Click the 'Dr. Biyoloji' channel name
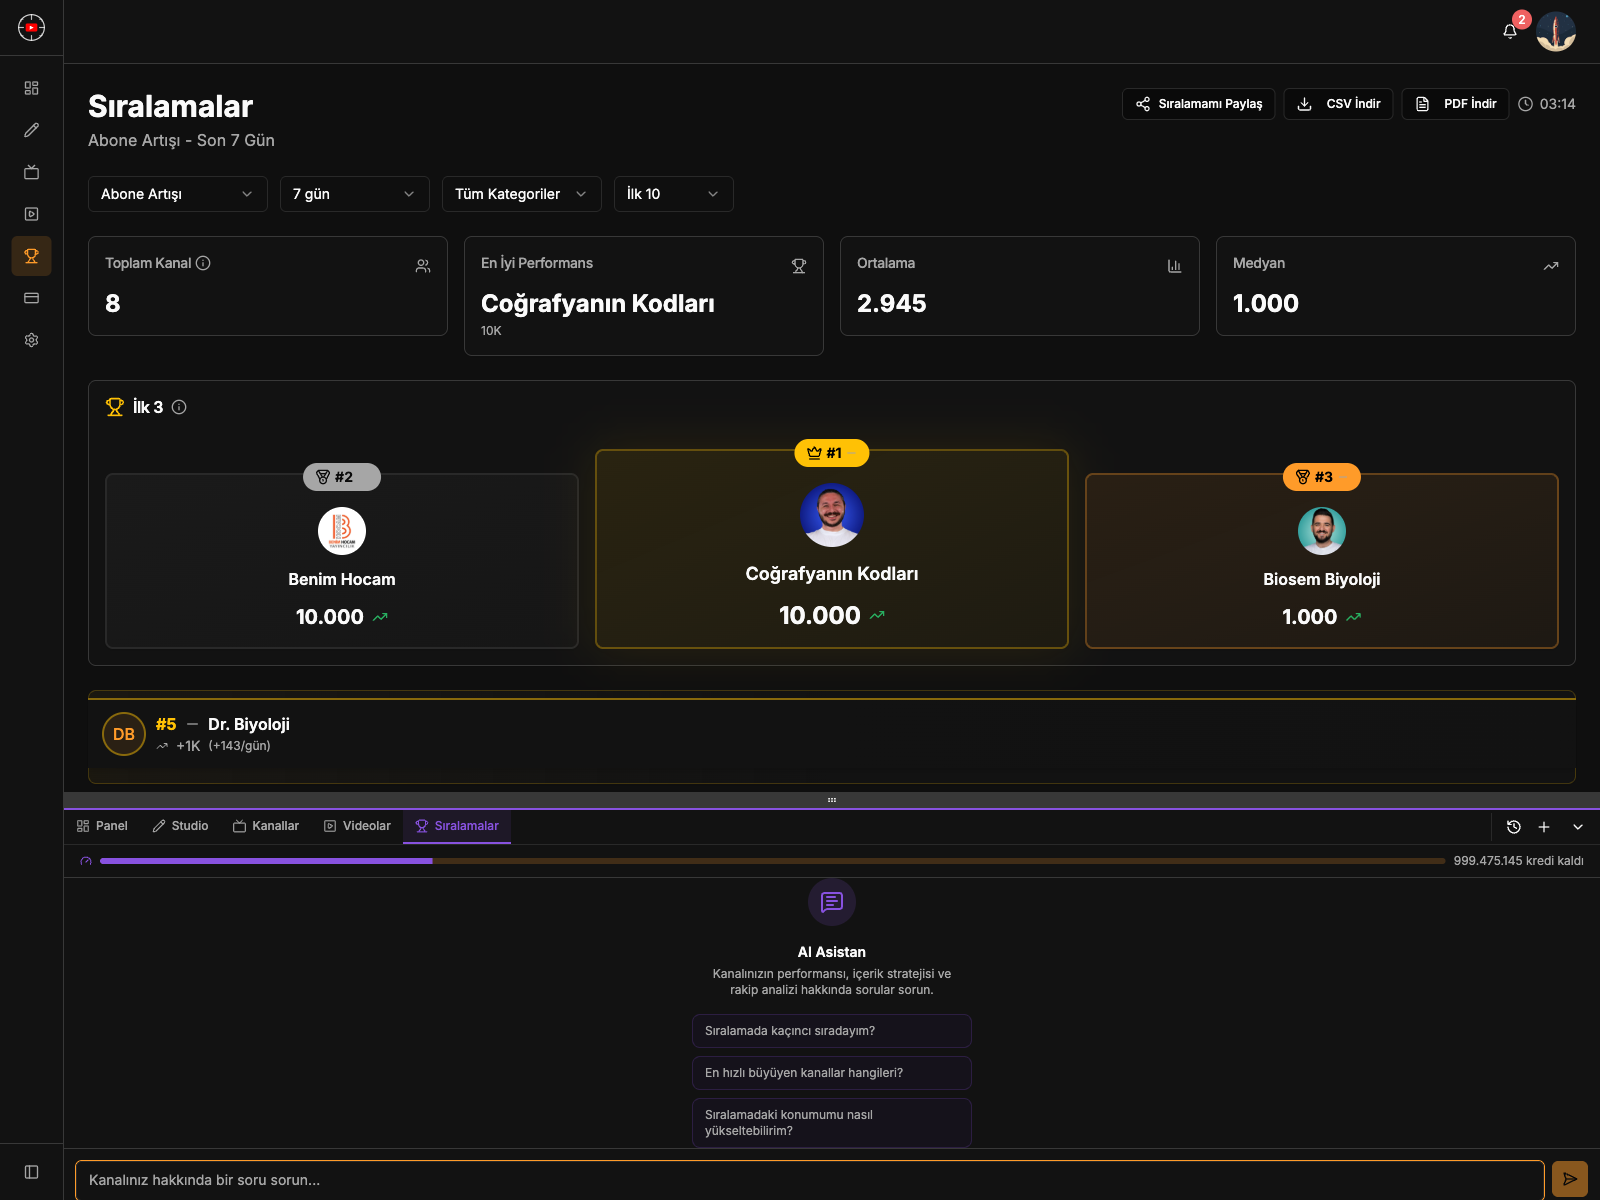 click(x=249, y=724)
